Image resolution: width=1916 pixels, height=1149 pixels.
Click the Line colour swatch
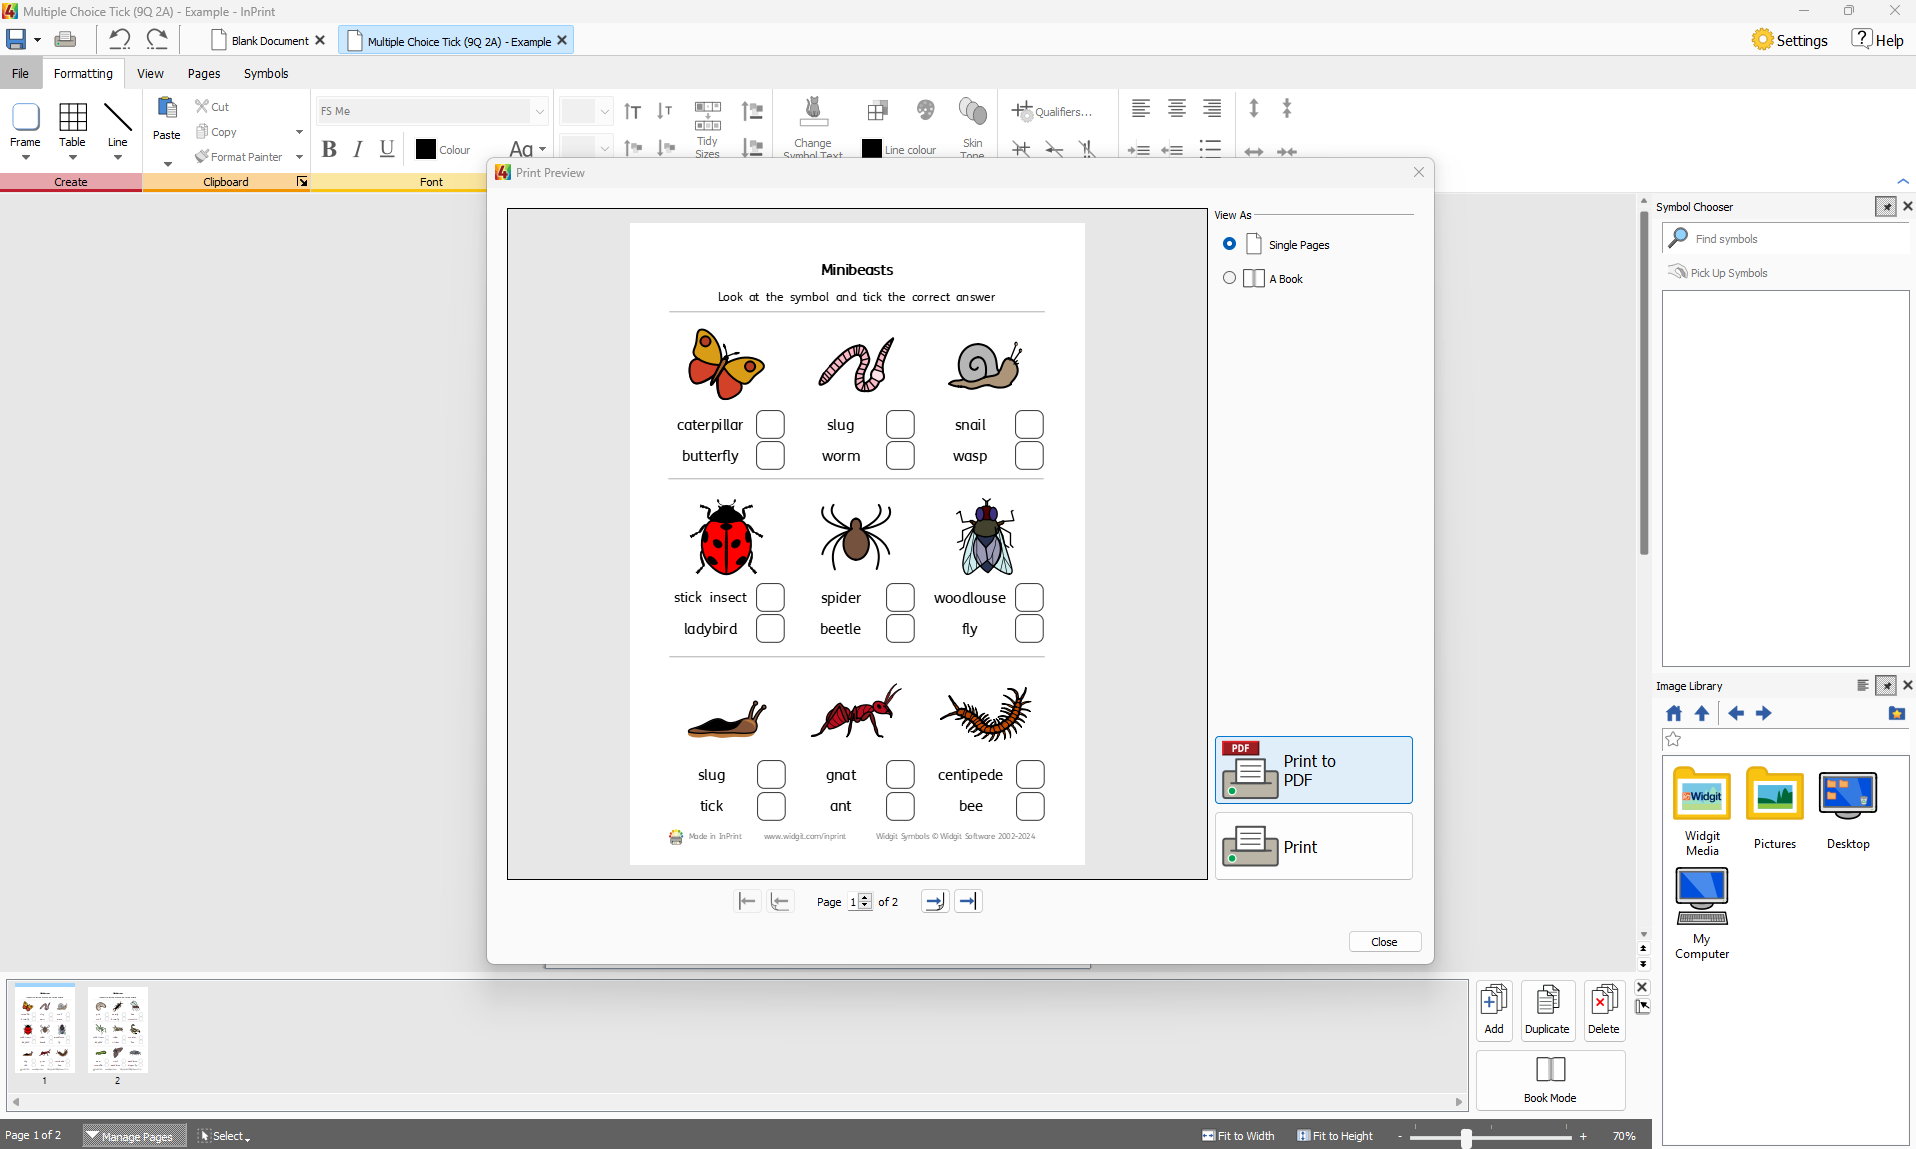(872, 149)
